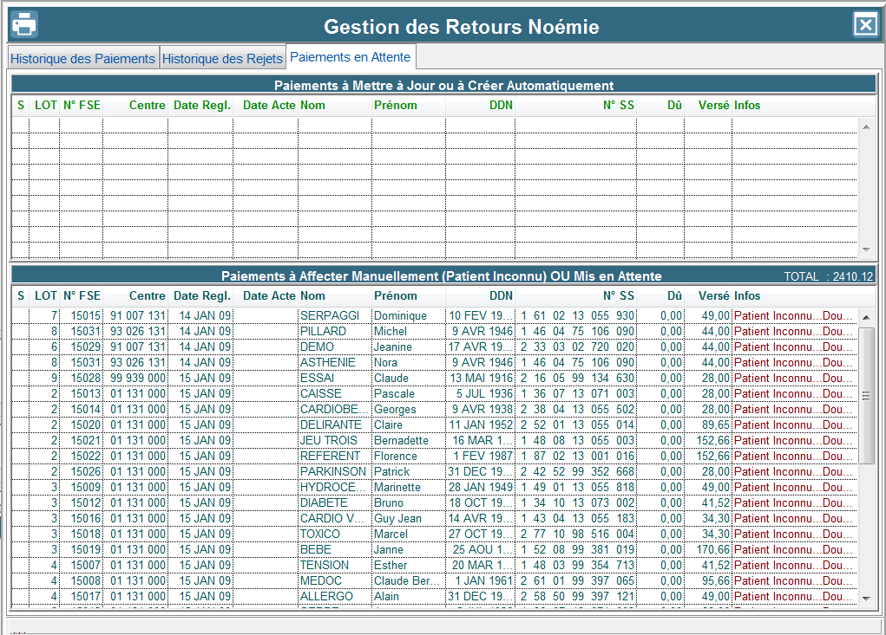Click the Nom column header in the manual payments table
Screen dimensions: 886x635
313,296
